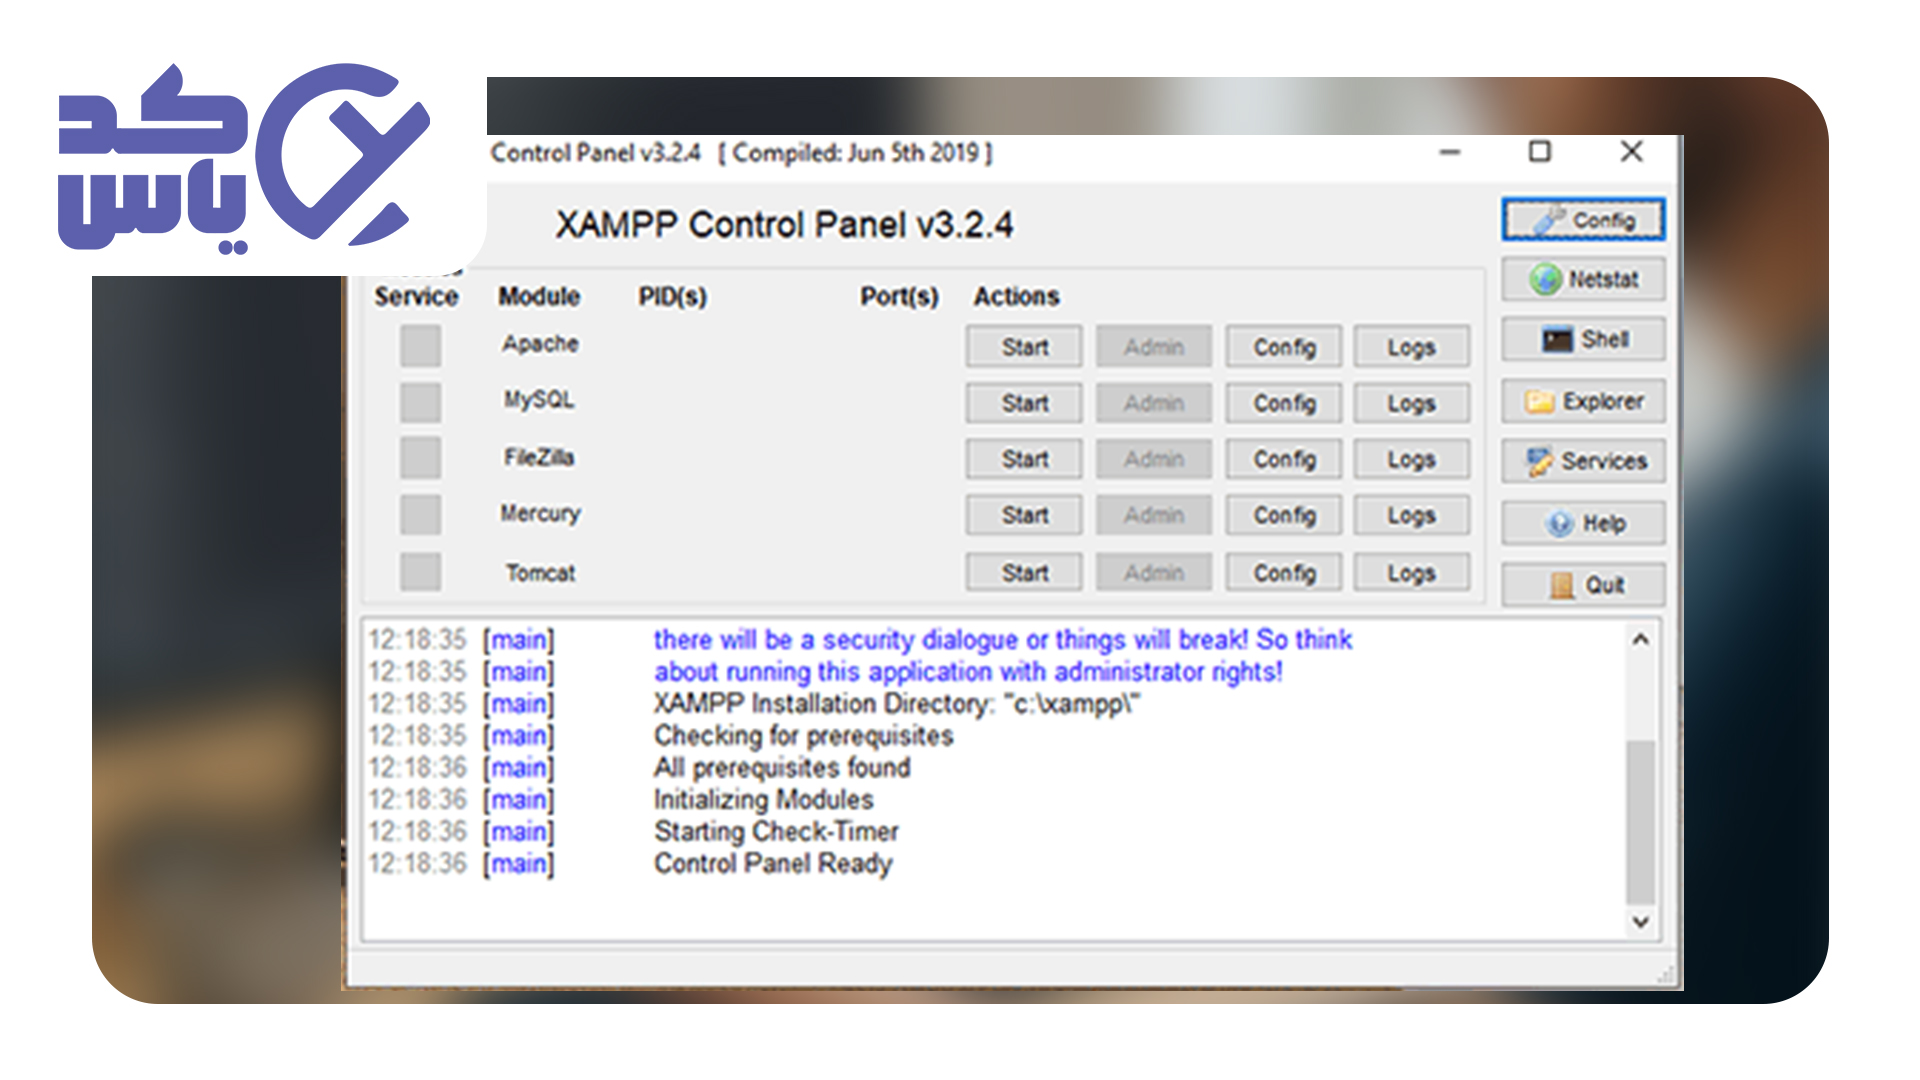Click the Apache Admin button
The height and width of the screenshot is (1080, 1920).
(x=1154, y=347)
